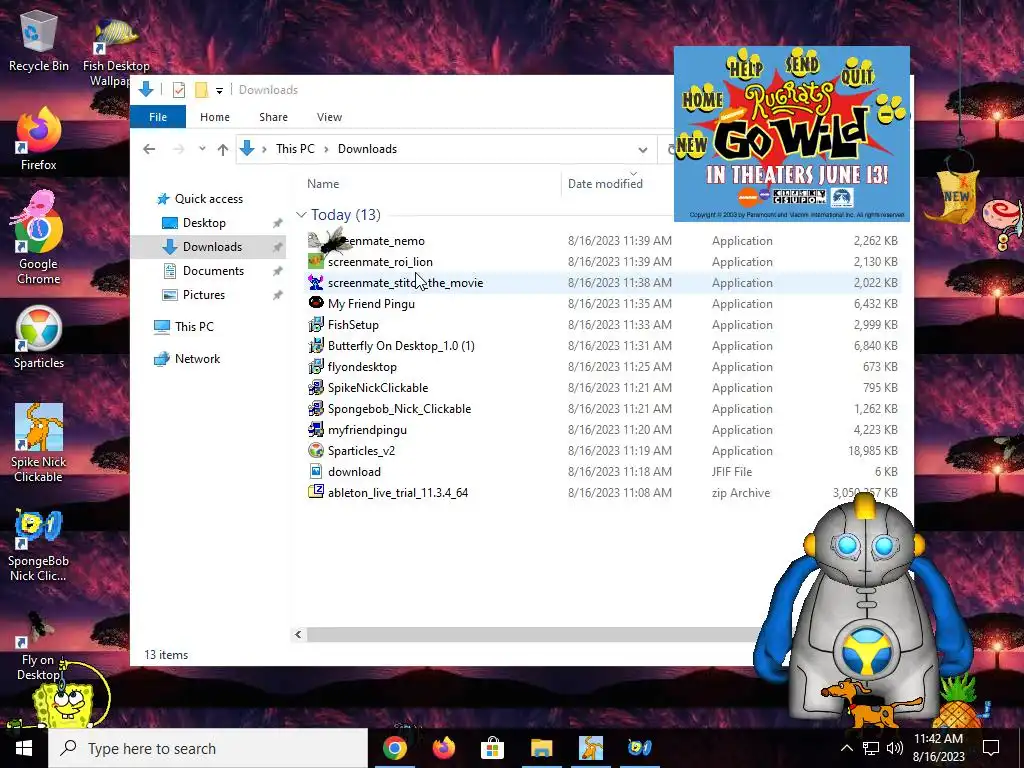Launch Google Chrome desktop shortcut
Image resolution: width=1024 pixels, height=768 pixels.
point(39,236)
